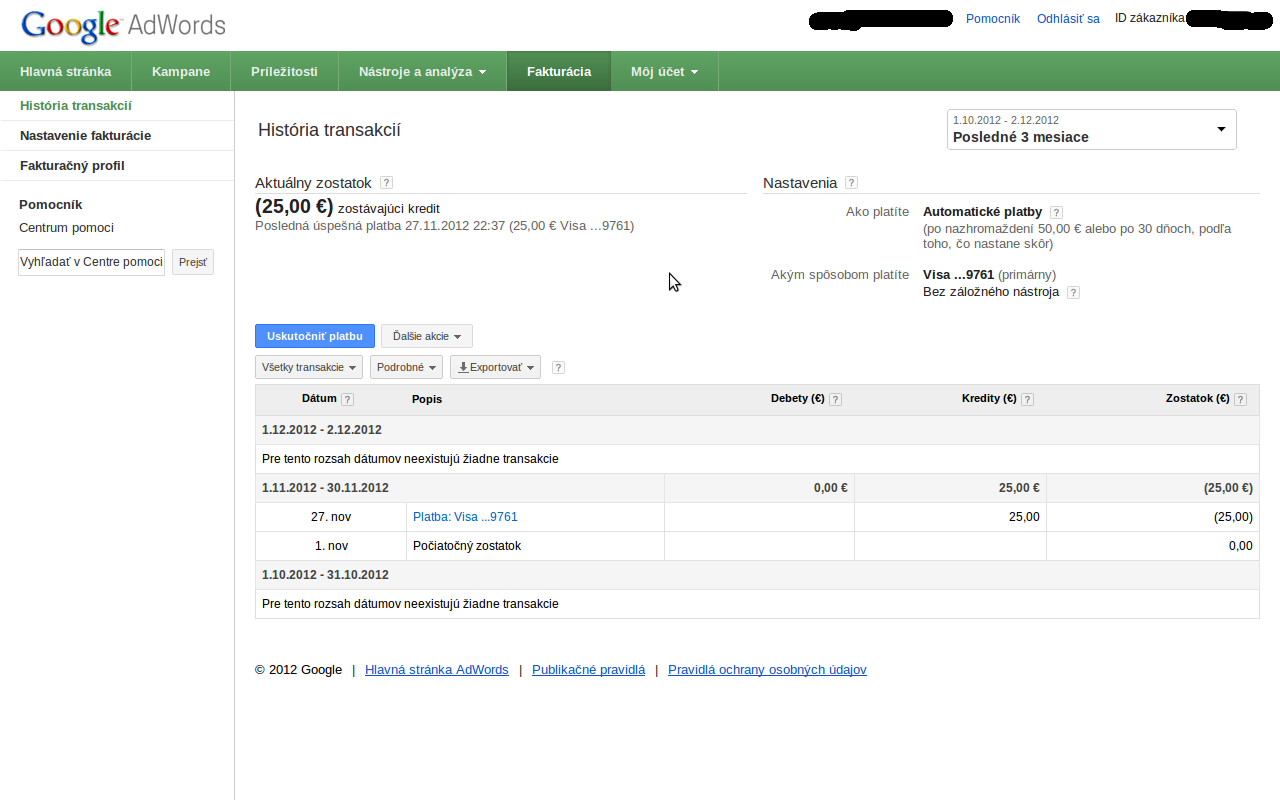
Task: Open the Všetky transakcie filter dropdown
Action: click(309, 367)
